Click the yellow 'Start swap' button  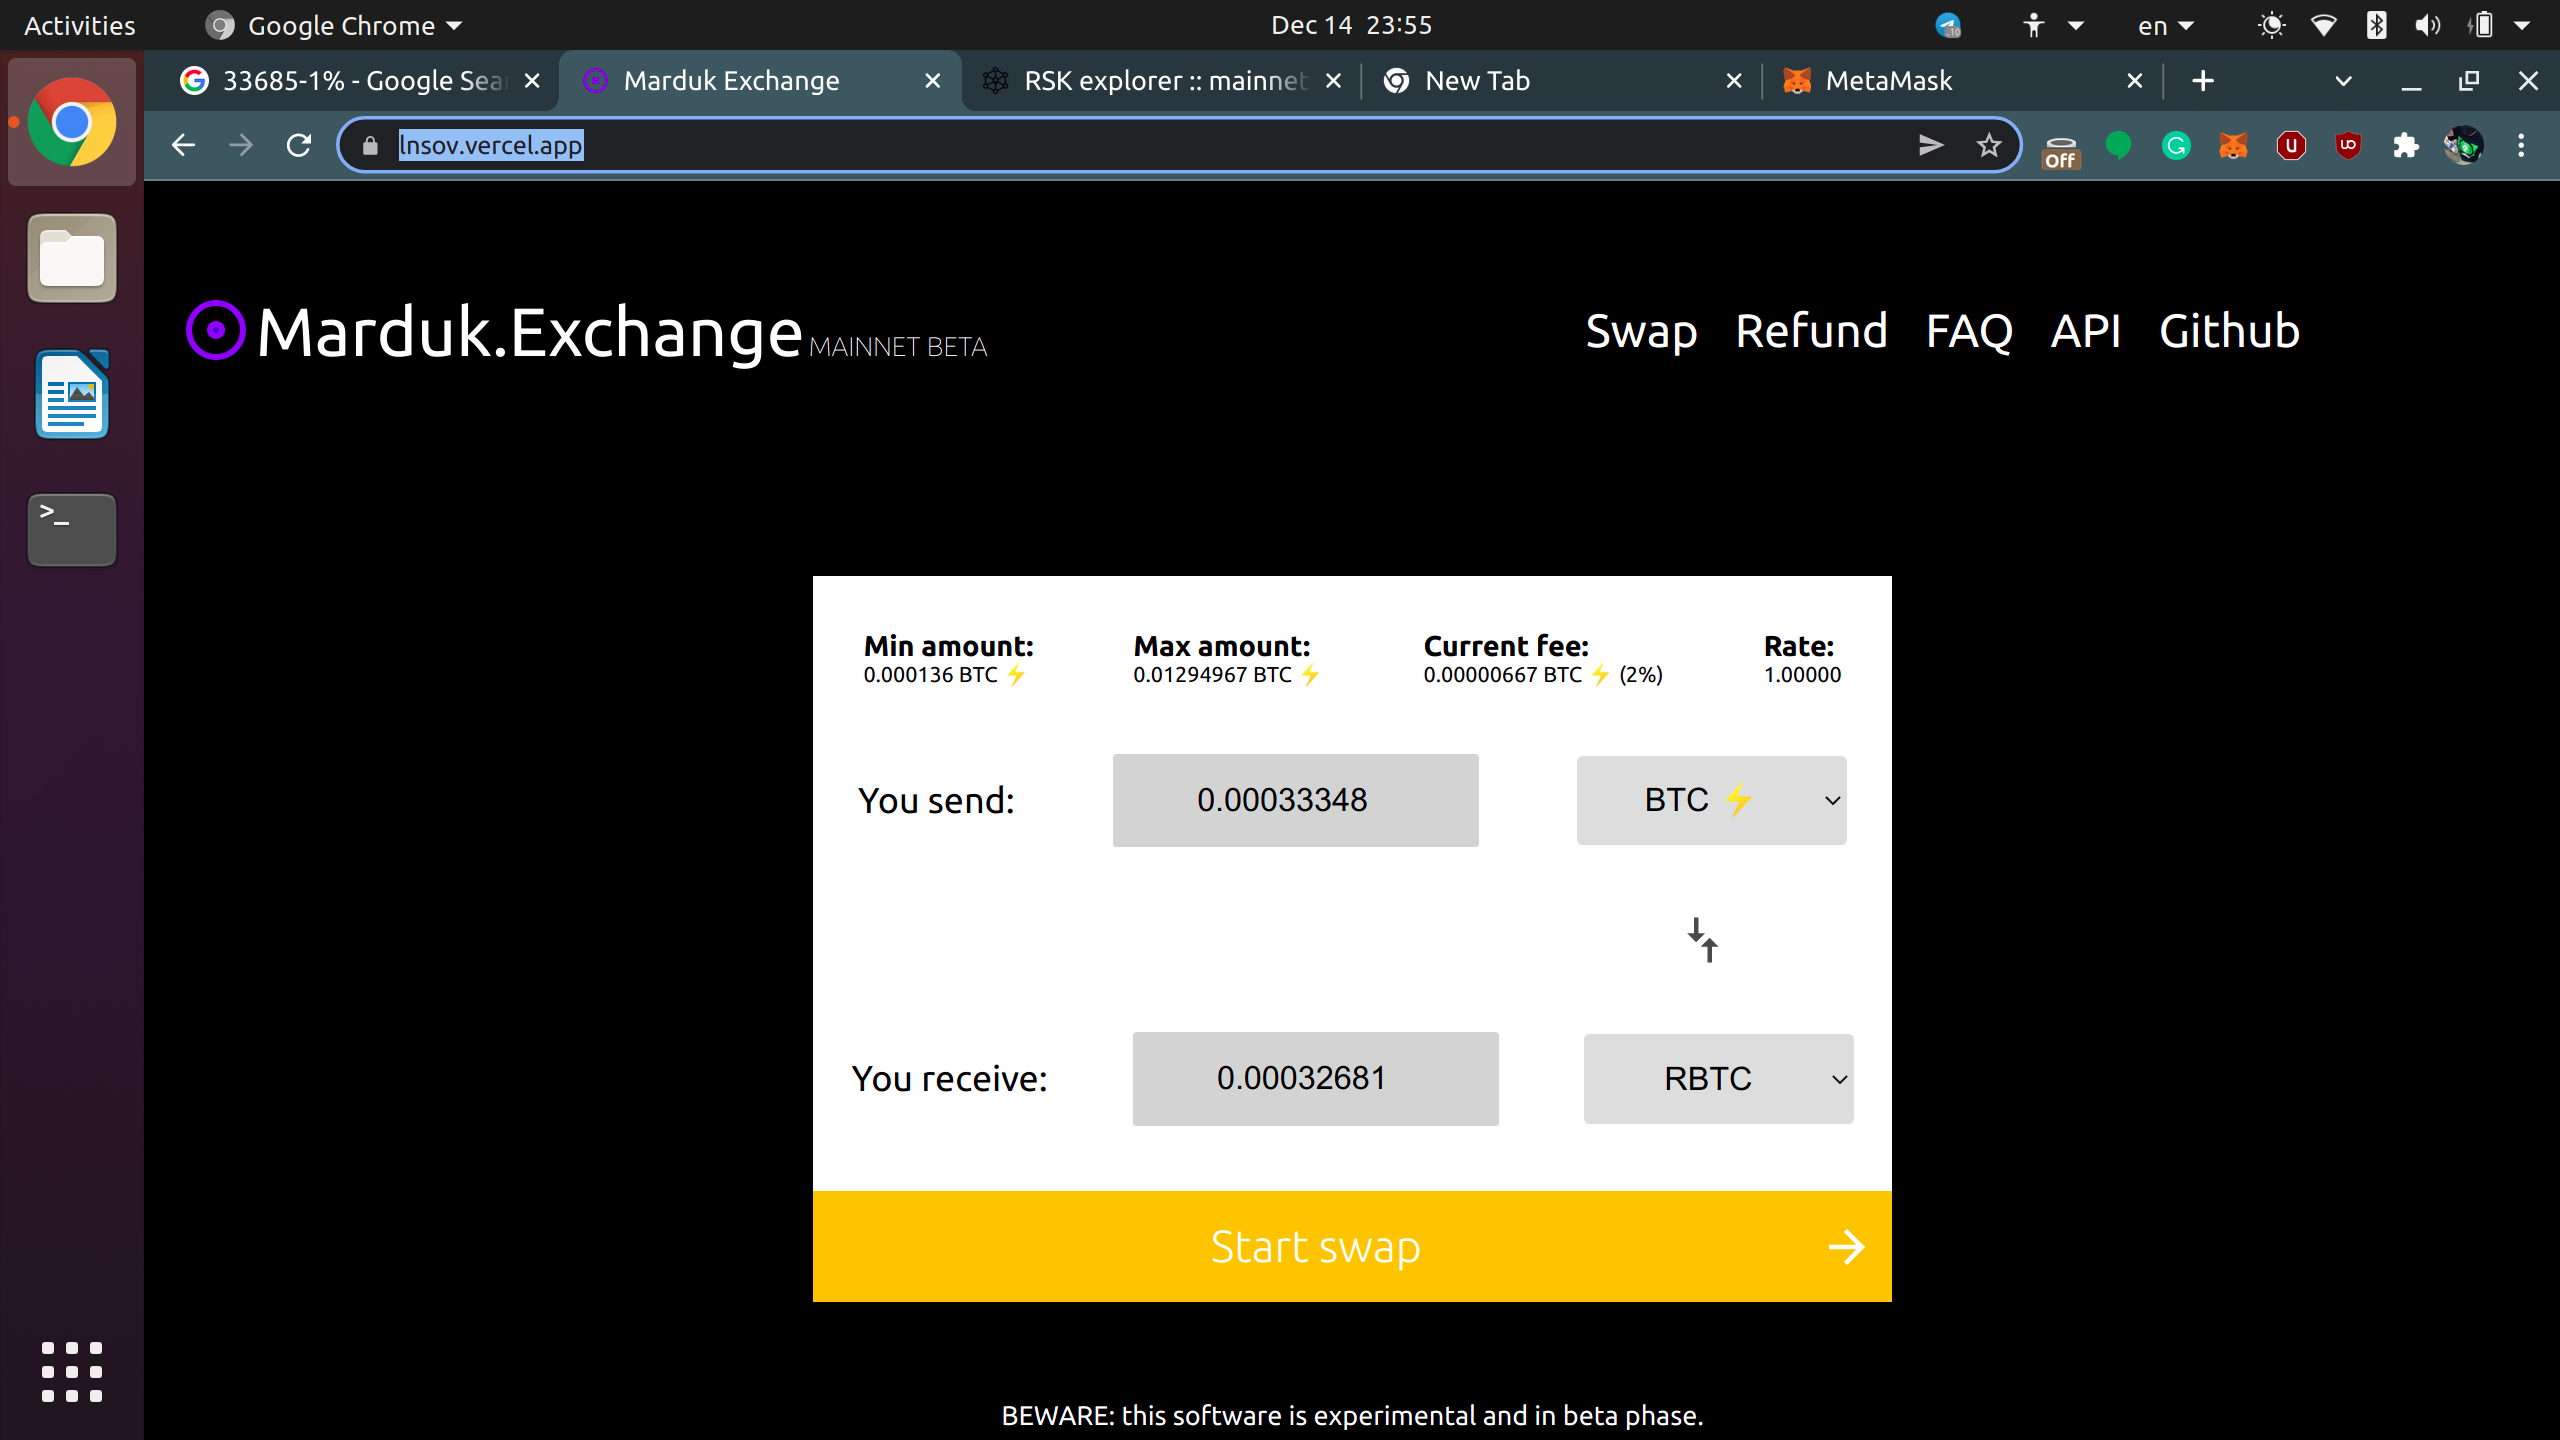1352,1246
